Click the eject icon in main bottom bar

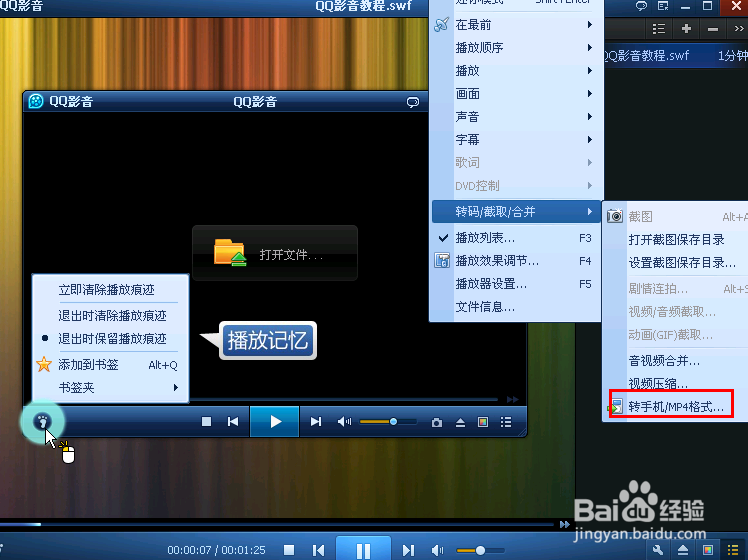[x=683, y=550]
